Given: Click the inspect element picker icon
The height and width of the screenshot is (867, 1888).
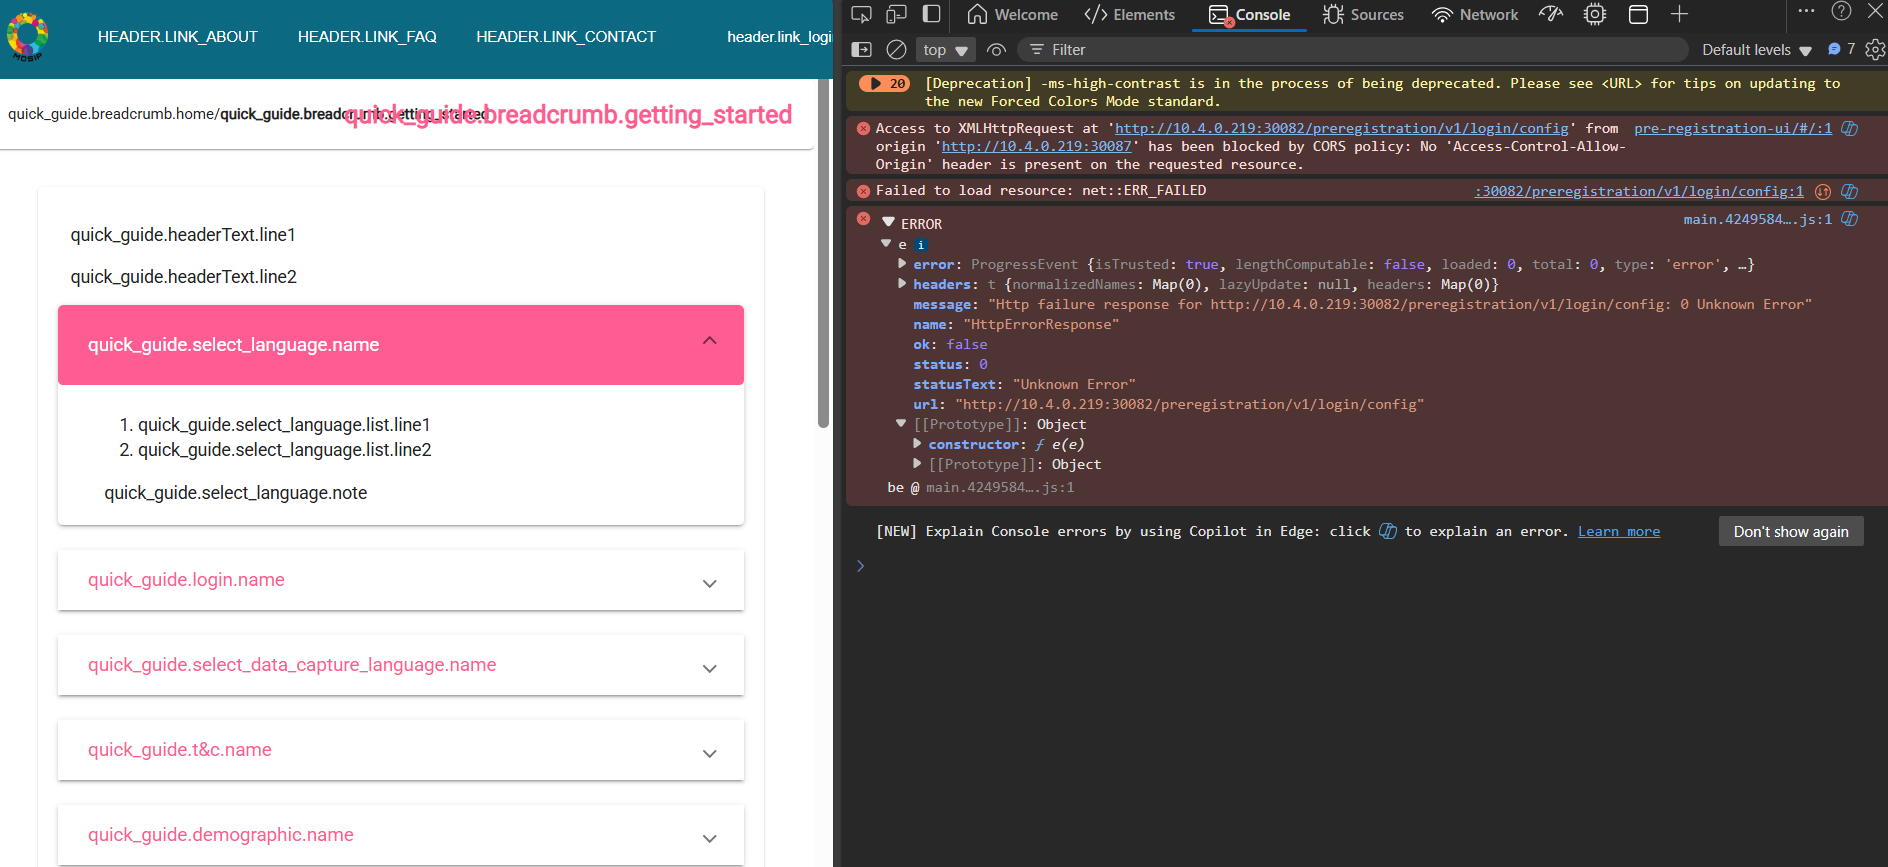Looking at the screenshot, I should tap(861, 14).
